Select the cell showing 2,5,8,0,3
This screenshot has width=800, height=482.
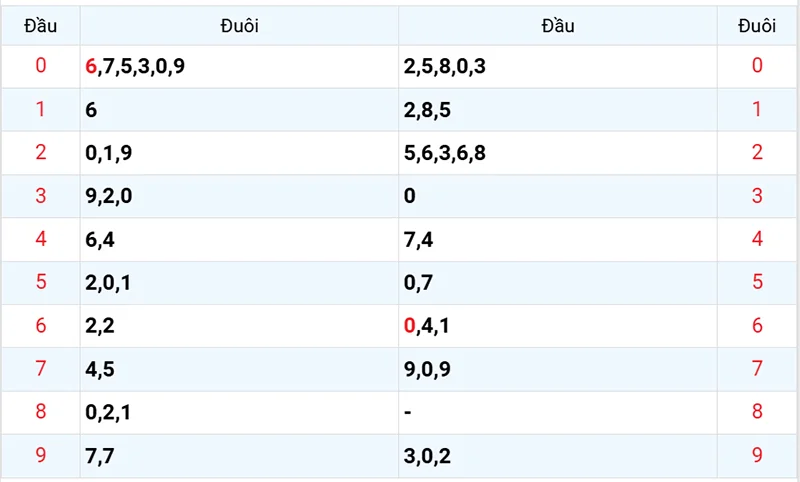(x=444, y=67)
